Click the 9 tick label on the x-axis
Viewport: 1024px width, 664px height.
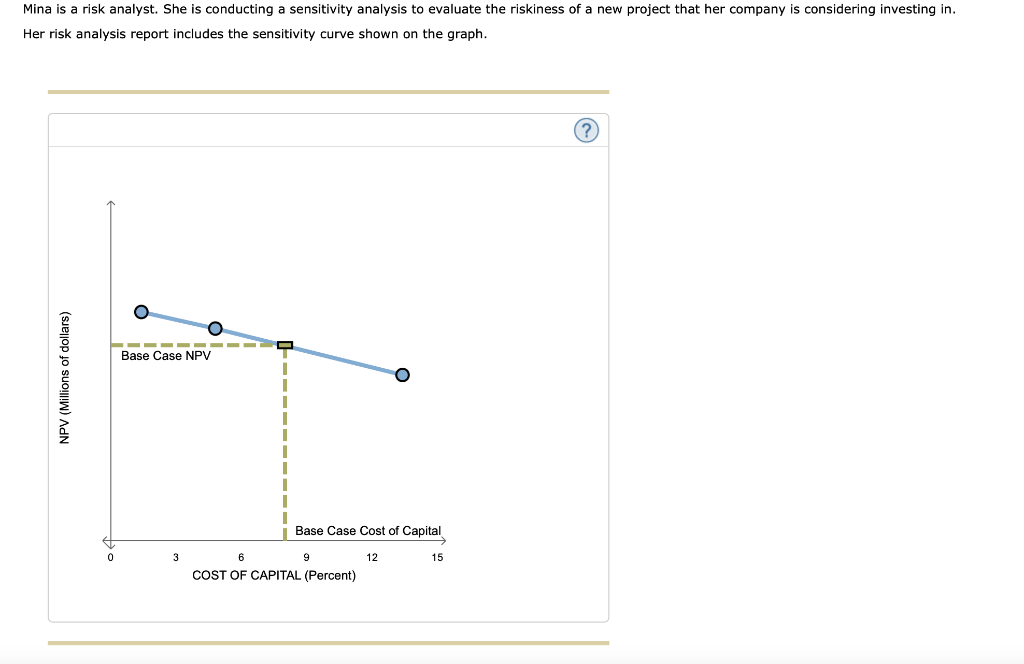306,557
